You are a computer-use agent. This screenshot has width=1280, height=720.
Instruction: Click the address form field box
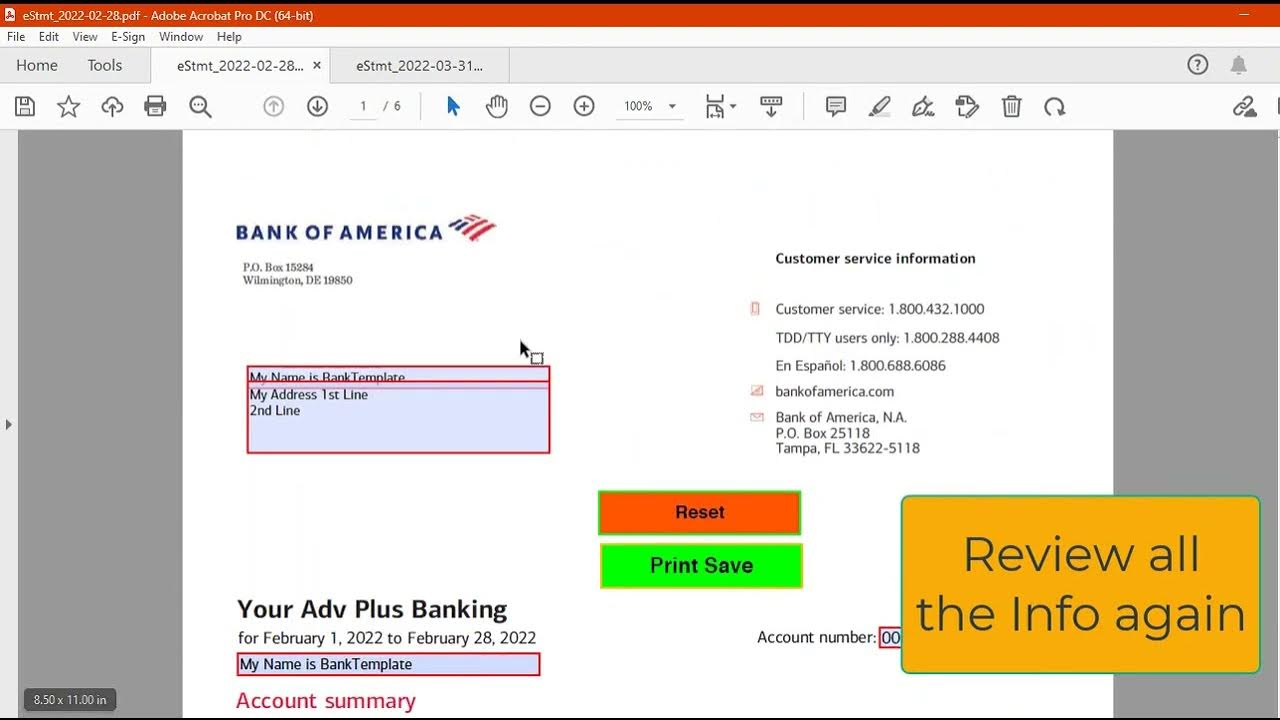[x=398, y=420]
